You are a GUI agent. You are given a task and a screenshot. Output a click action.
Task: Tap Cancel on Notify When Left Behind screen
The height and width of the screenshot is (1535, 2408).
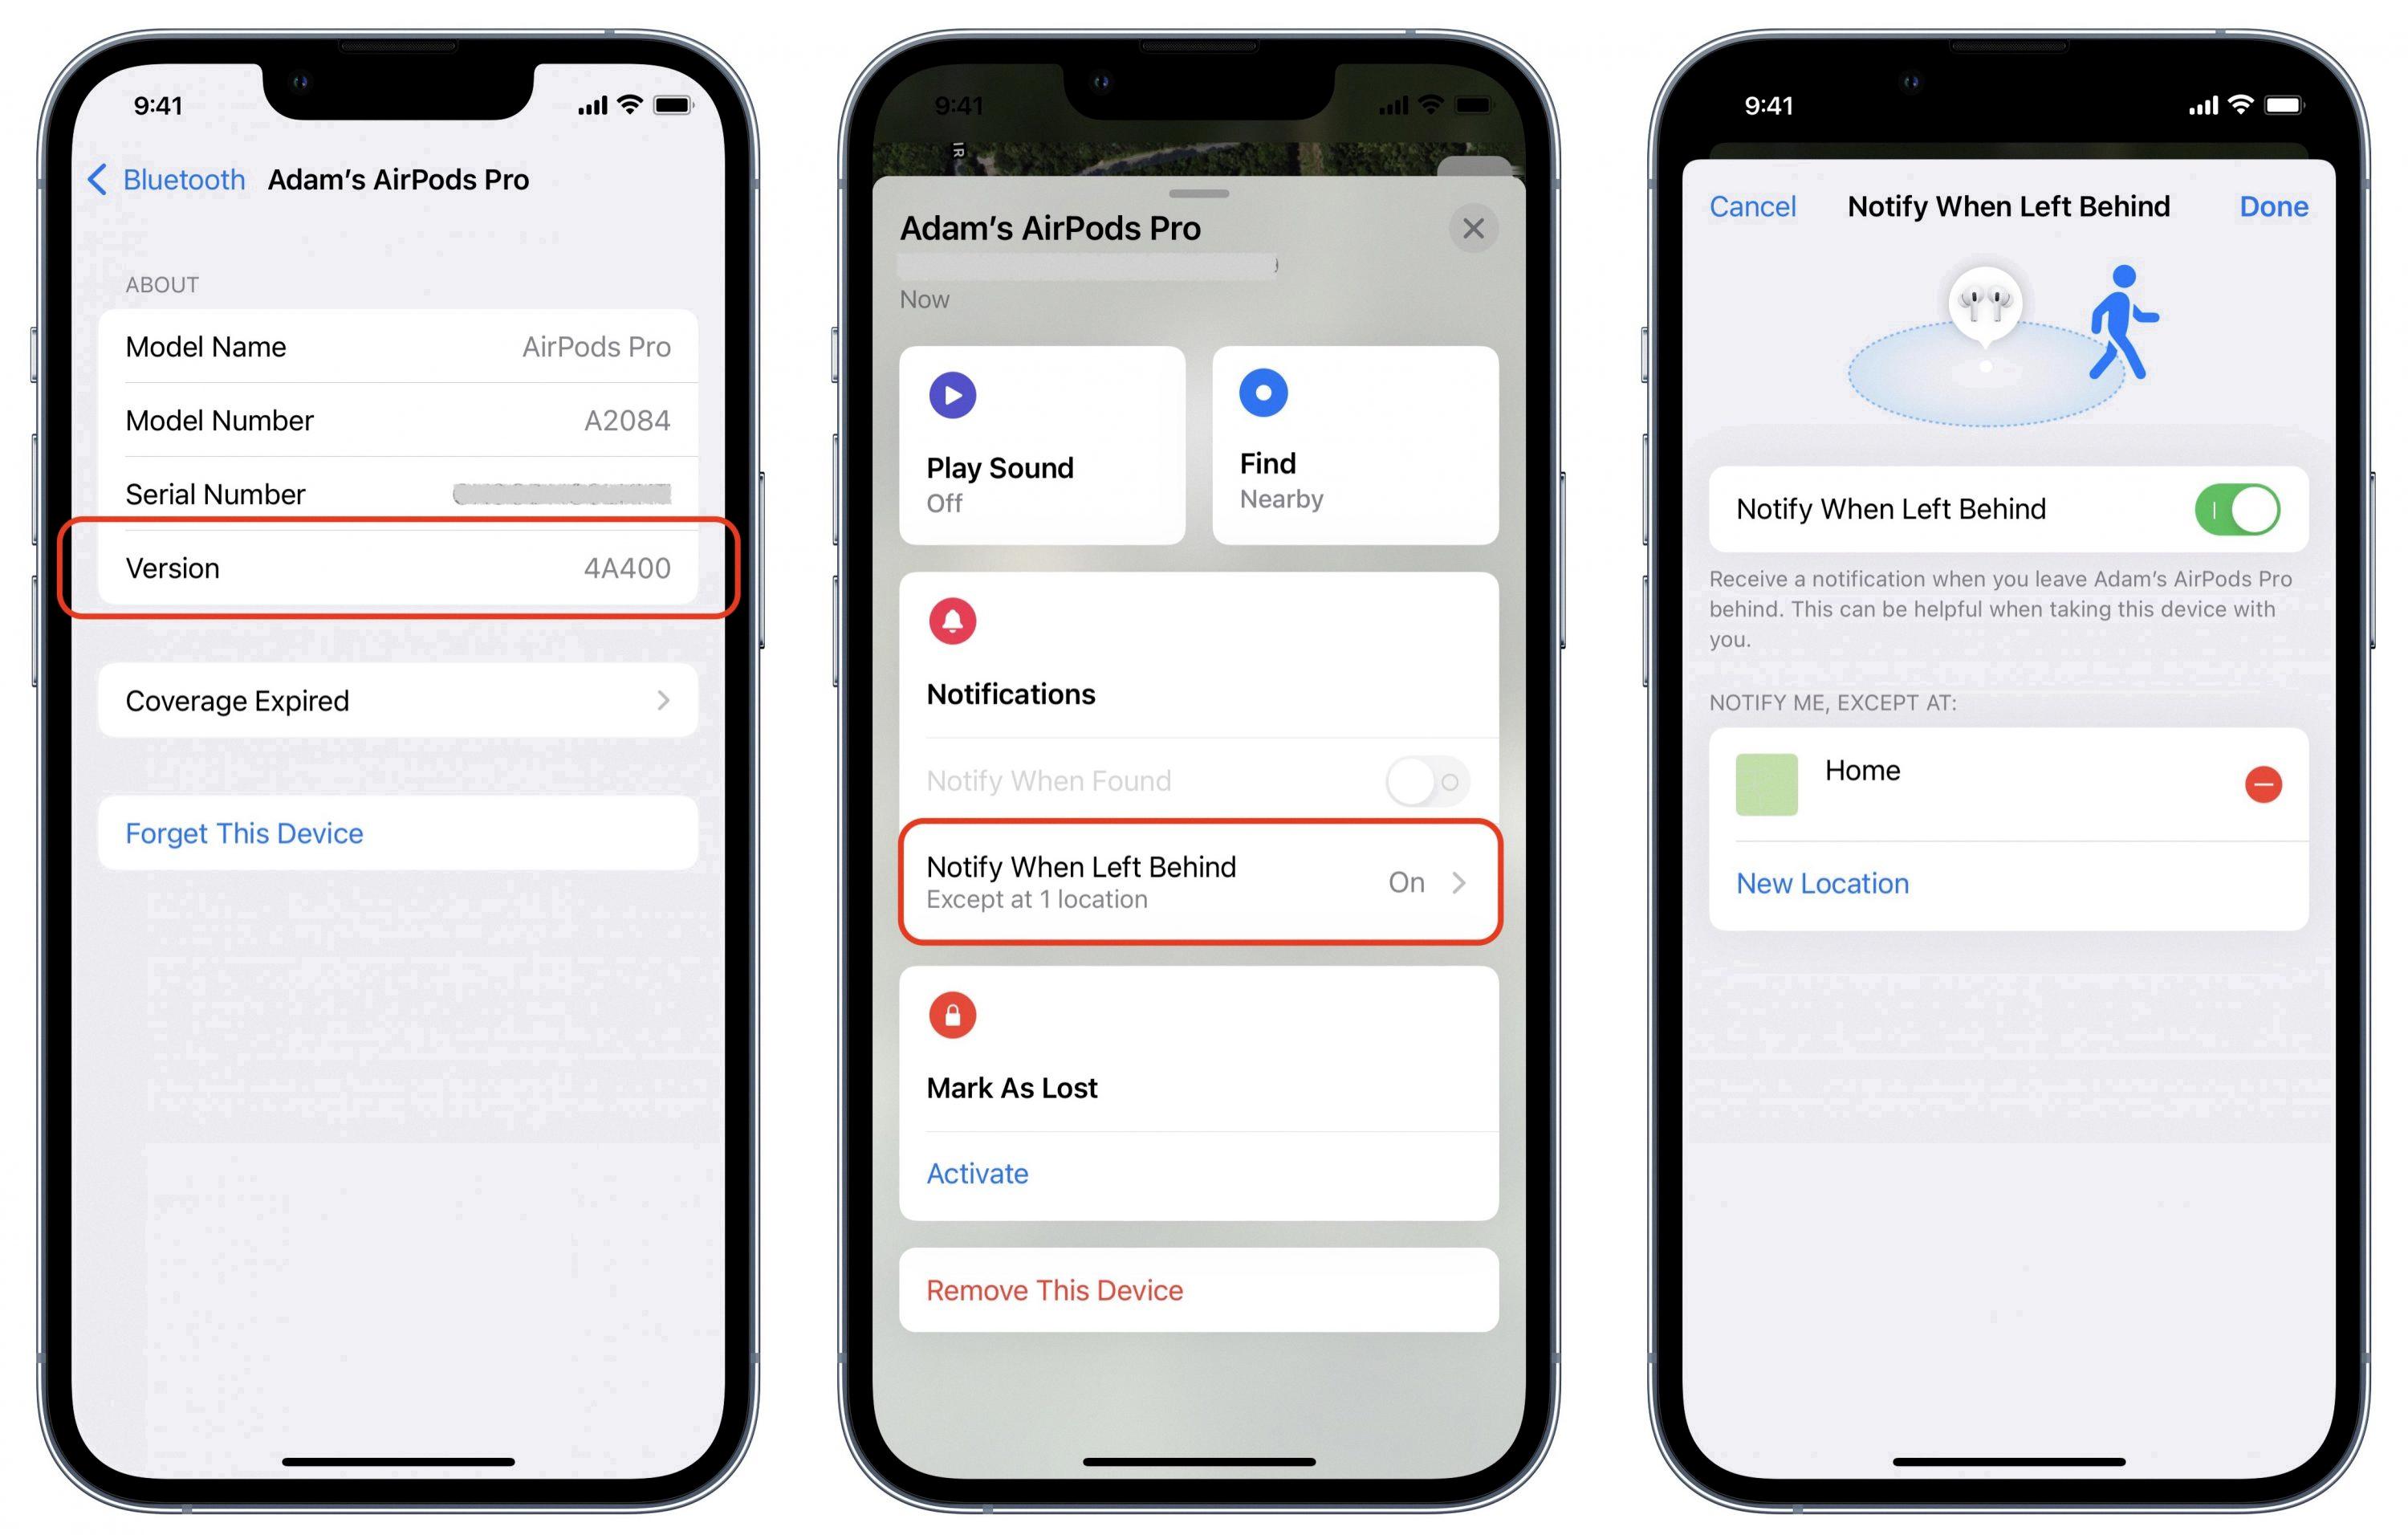(1753, 206)
